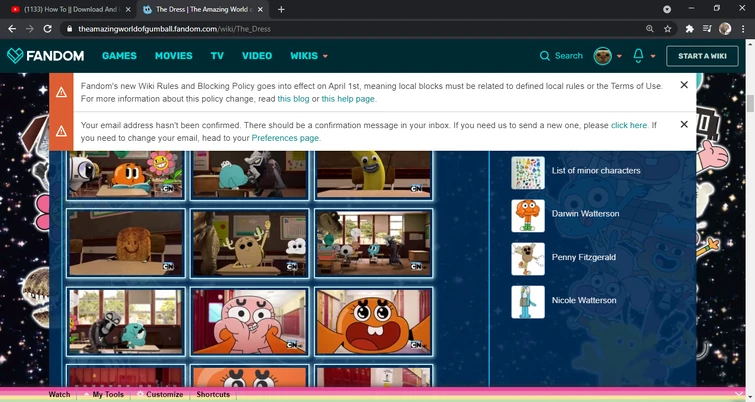Click the Fandom logo
Viewport: 755px width, 402px height.
[x=46, y=56]
